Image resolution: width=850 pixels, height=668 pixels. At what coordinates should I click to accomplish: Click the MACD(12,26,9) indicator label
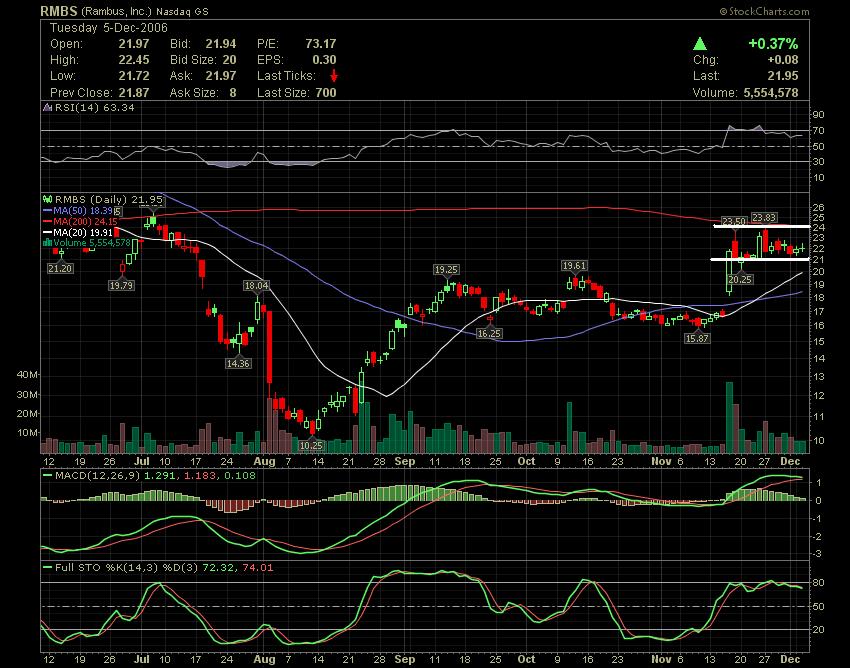[x=98, y=476]
